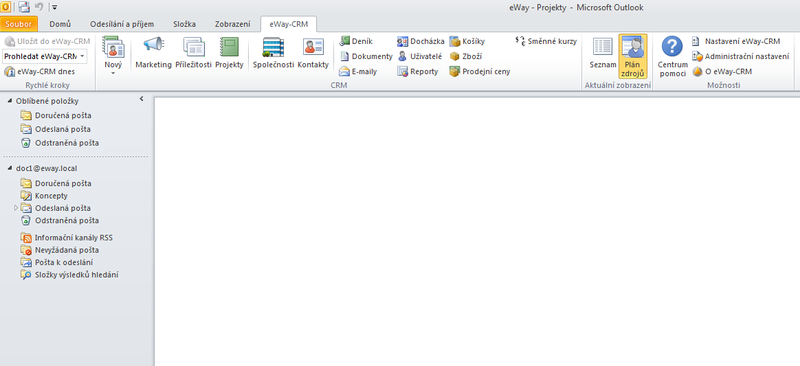Open the Quick Access Toolbar customize arrow
The width and height of the screenshot is (800, 366).
coord(55,7)
